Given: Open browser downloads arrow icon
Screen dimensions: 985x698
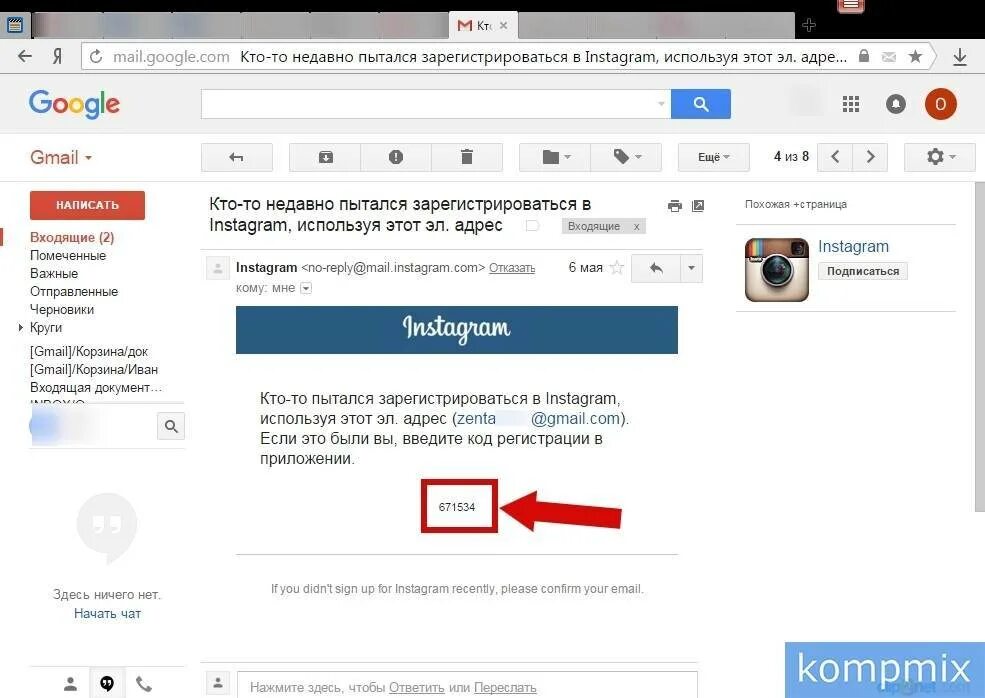Looking at the screenshot, I should (960, 57).
